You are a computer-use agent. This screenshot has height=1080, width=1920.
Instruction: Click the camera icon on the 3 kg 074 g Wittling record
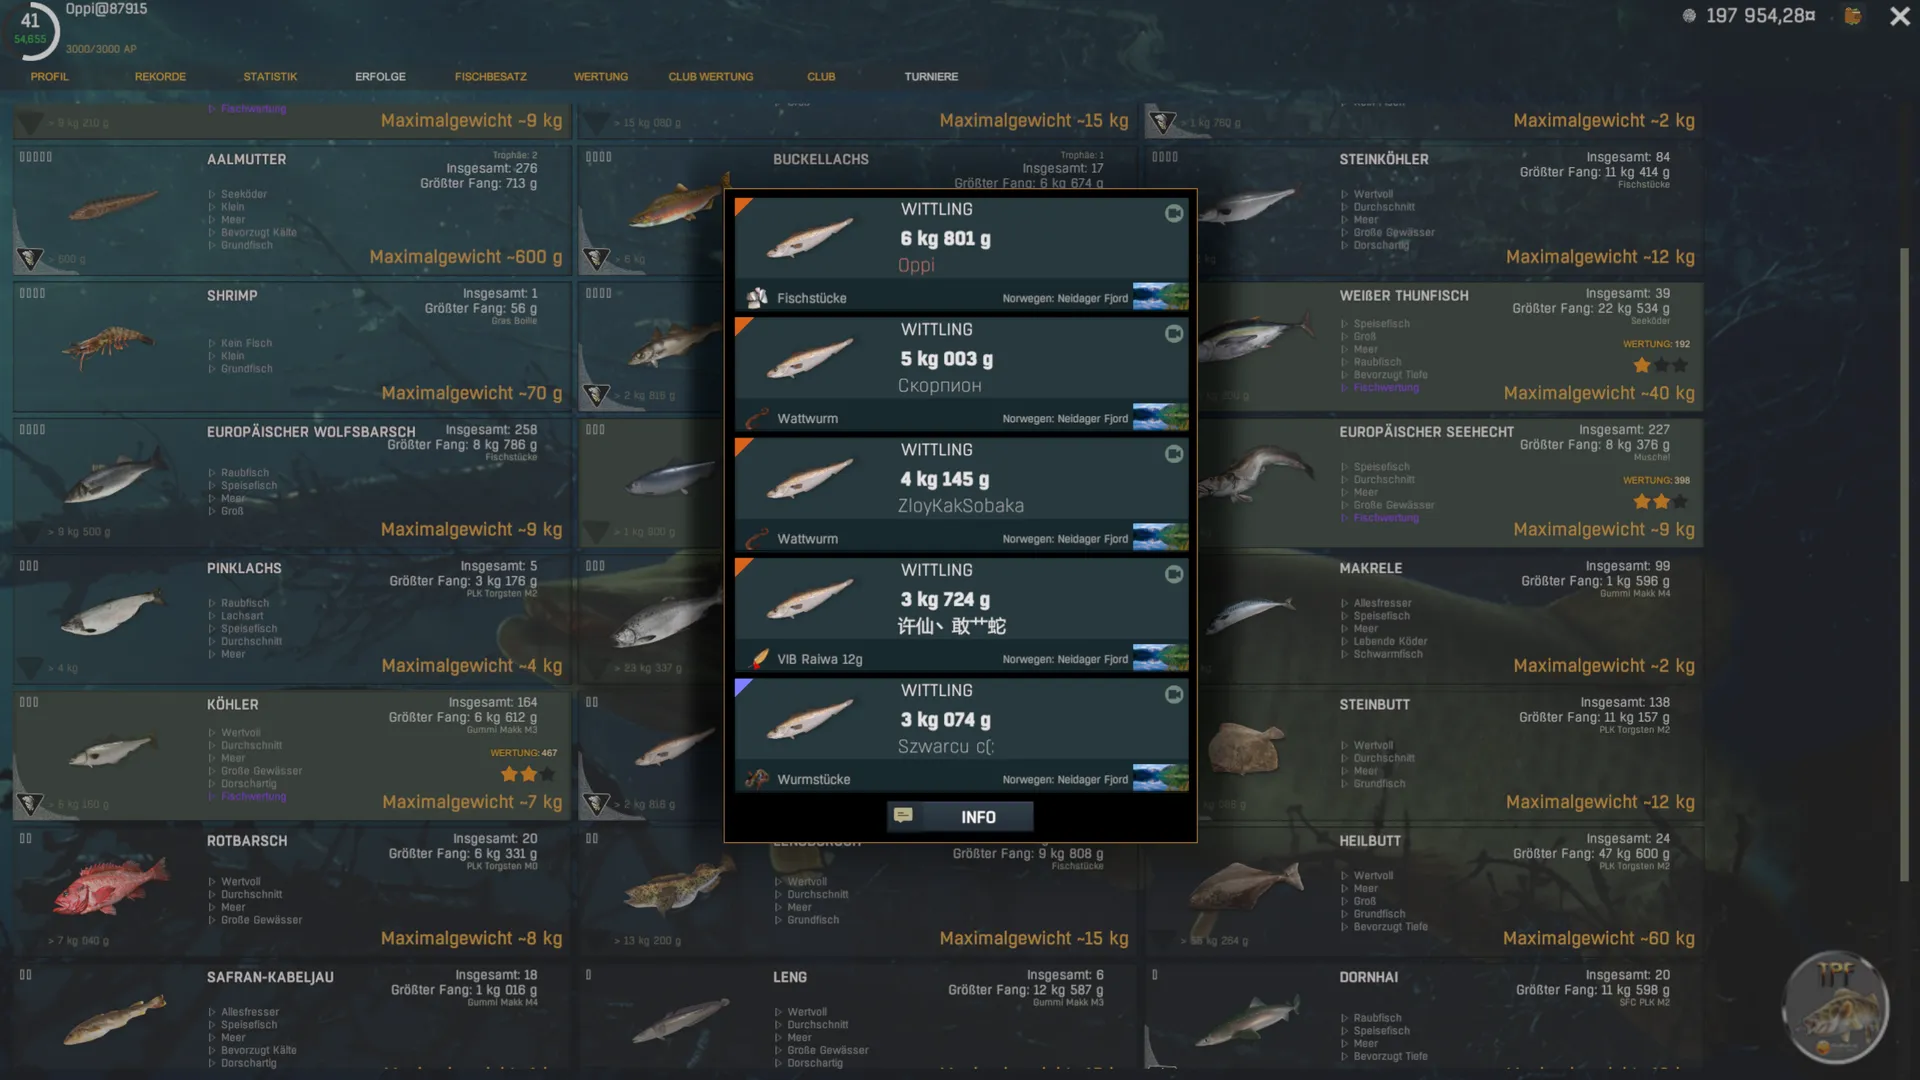point(1174,694)
